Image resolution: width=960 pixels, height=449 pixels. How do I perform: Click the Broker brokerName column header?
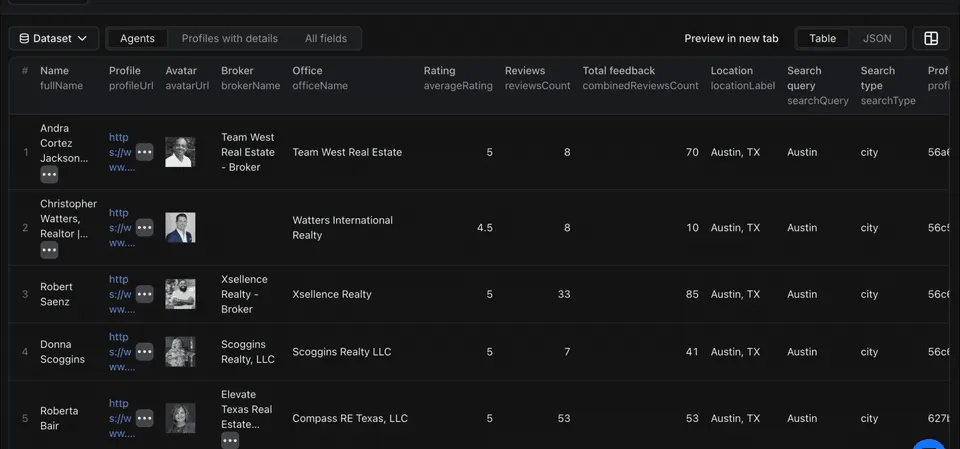[x=250, y=78]
